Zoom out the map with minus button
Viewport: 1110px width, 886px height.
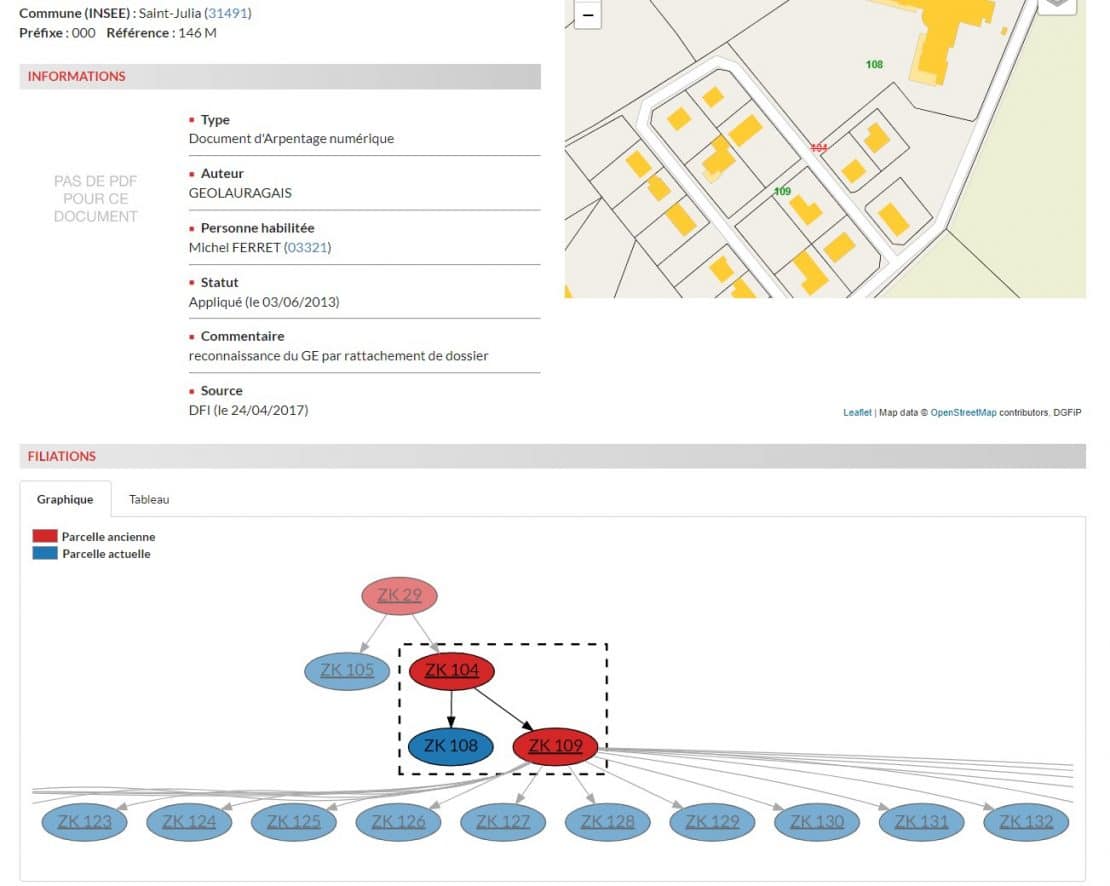(x=587, y=15)
